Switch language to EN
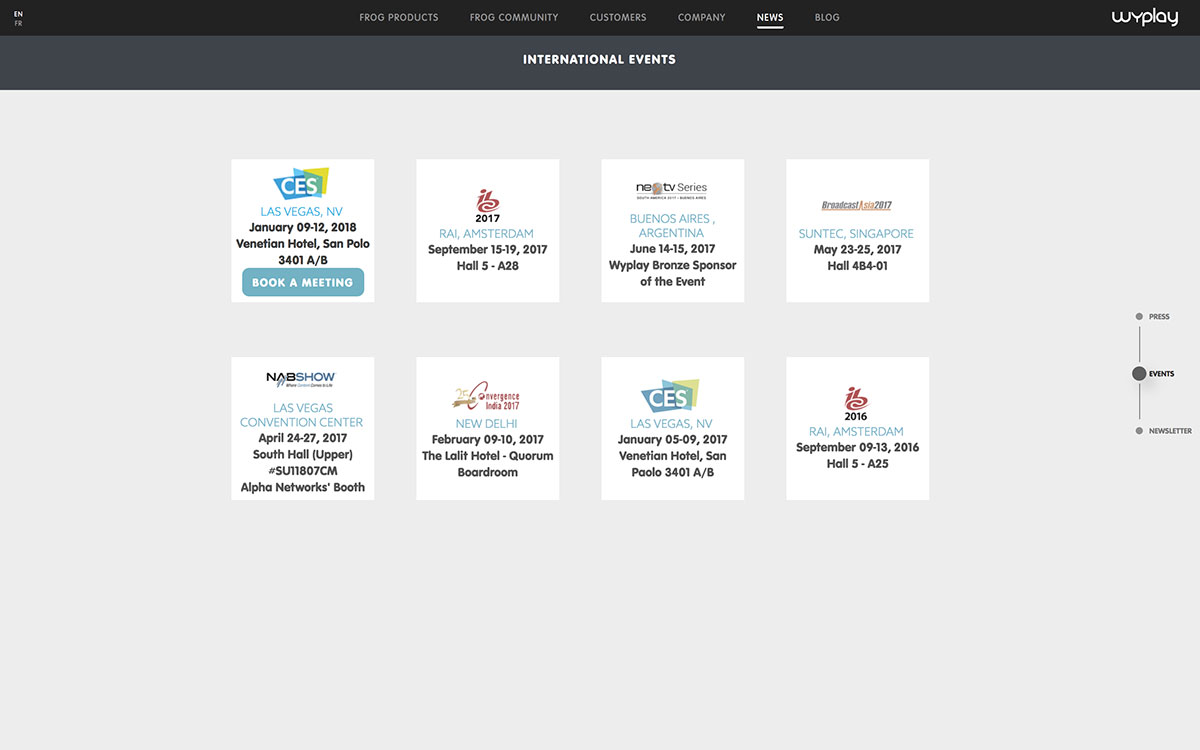This screenshot has width=1200, height=750. pyautogui.click(x=17, y=13)
